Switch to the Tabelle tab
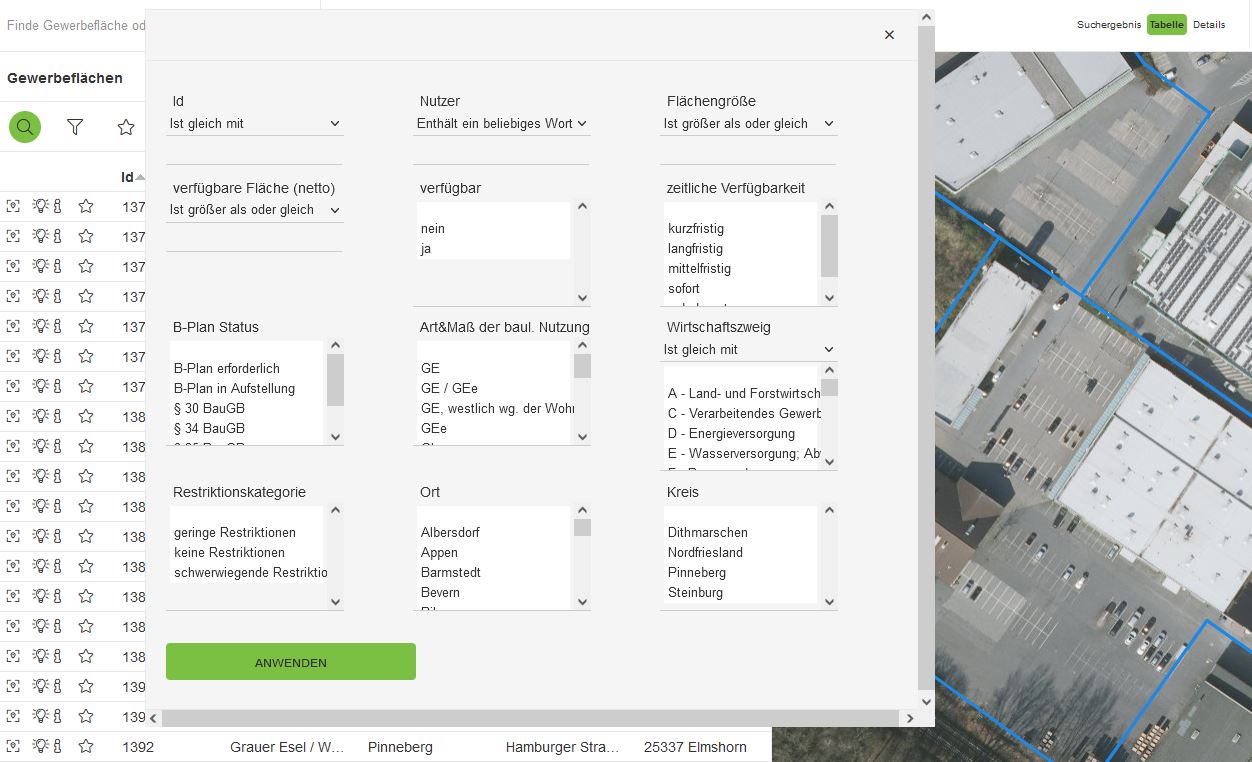The height and width of the screenshot is (762, 1252). tap(1166, 25)
